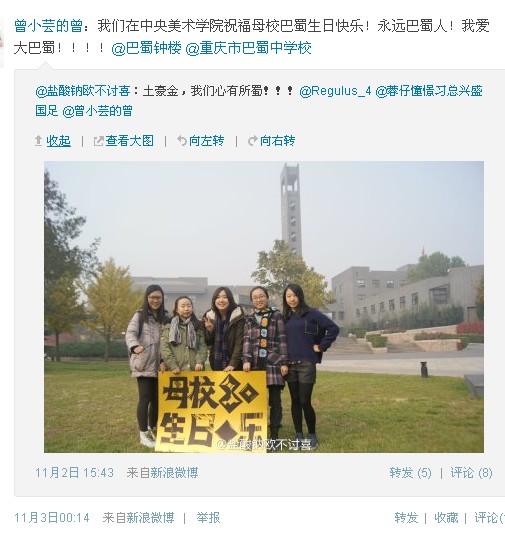
Task: Rotate image right via the 向右转 icon
Action: coord(252,141)
